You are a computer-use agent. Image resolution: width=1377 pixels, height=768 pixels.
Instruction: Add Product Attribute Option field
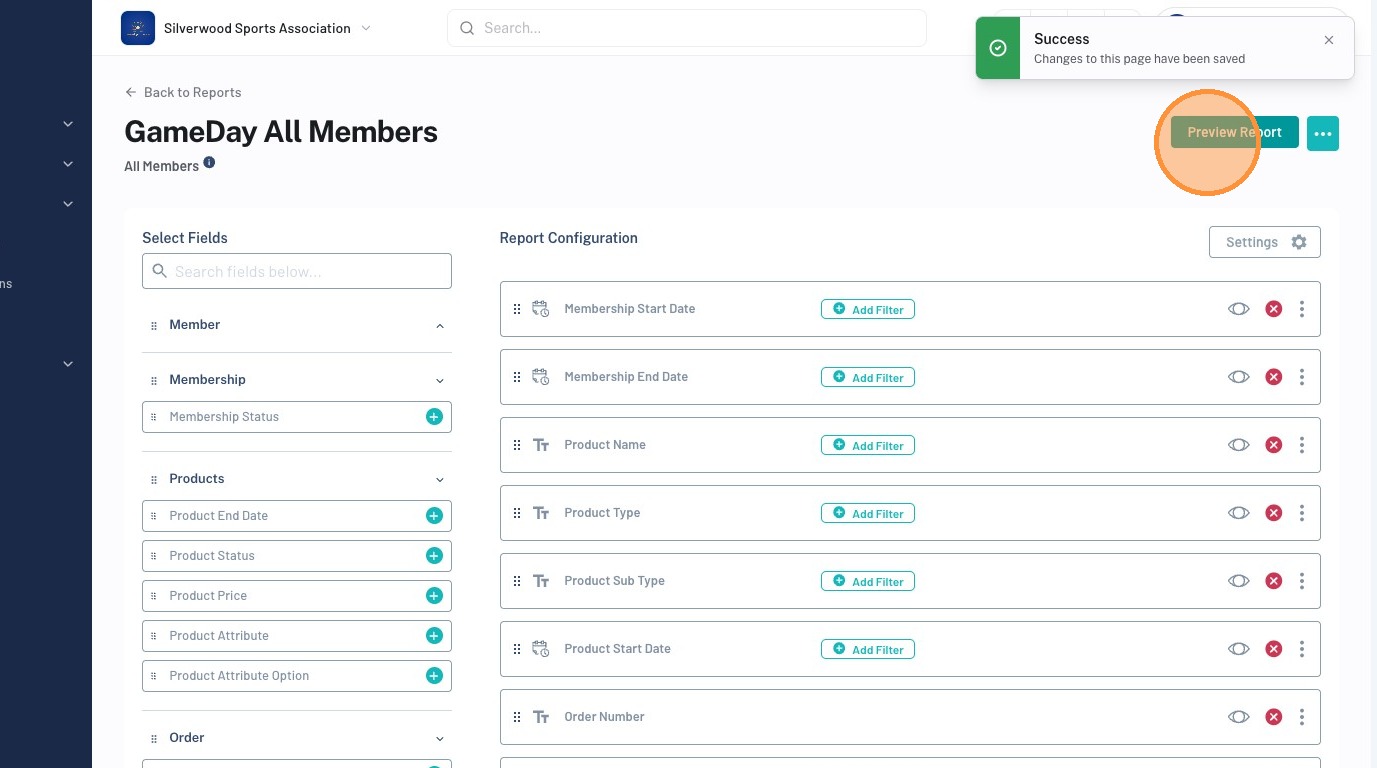434,676
